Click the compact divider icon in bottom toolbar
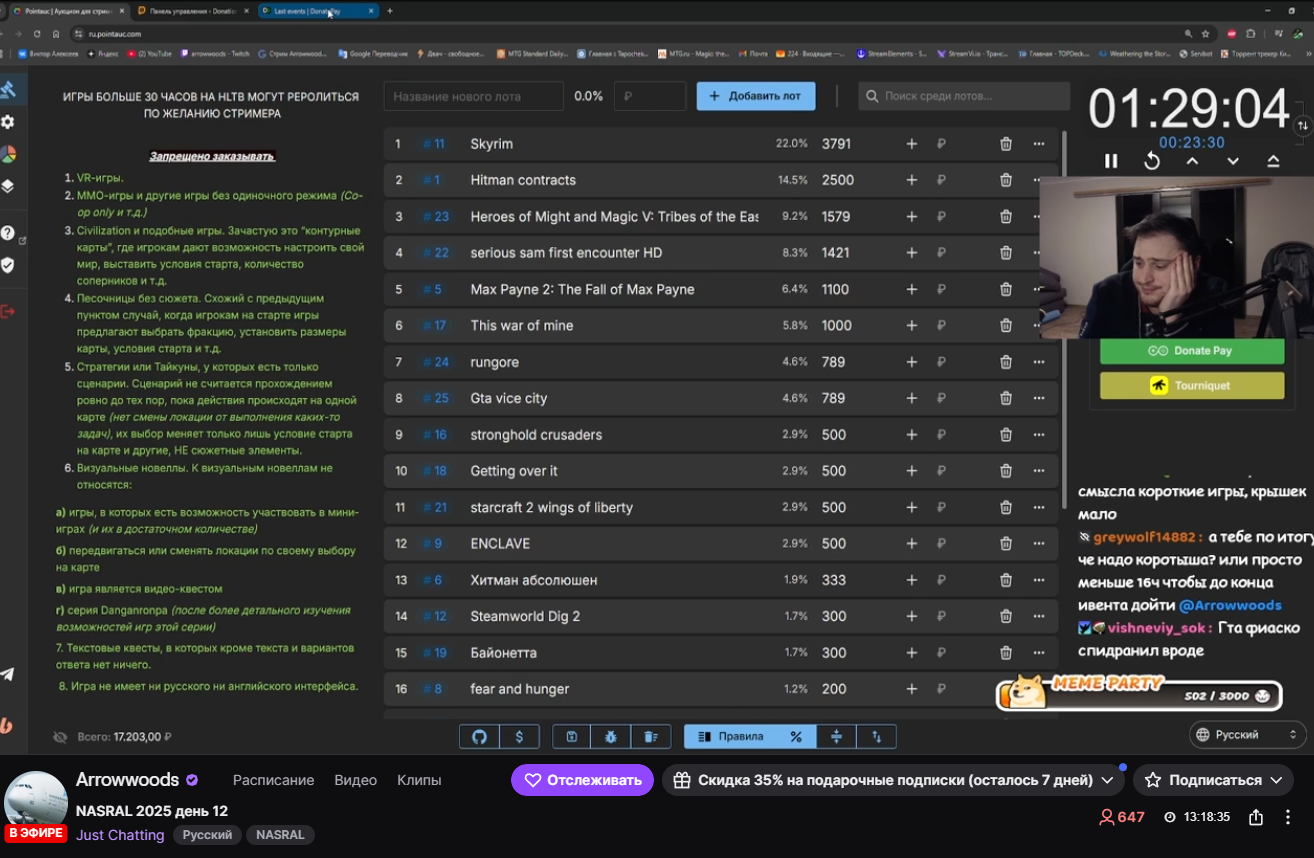Viewport: 1314px width, 858px height. coord(837,737)
